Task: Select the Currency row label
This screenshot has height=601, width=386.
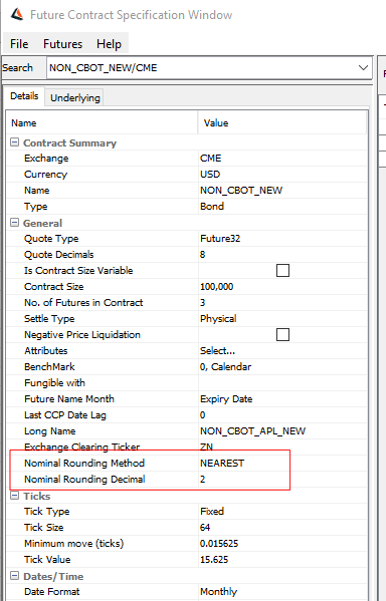Action: 46,174
